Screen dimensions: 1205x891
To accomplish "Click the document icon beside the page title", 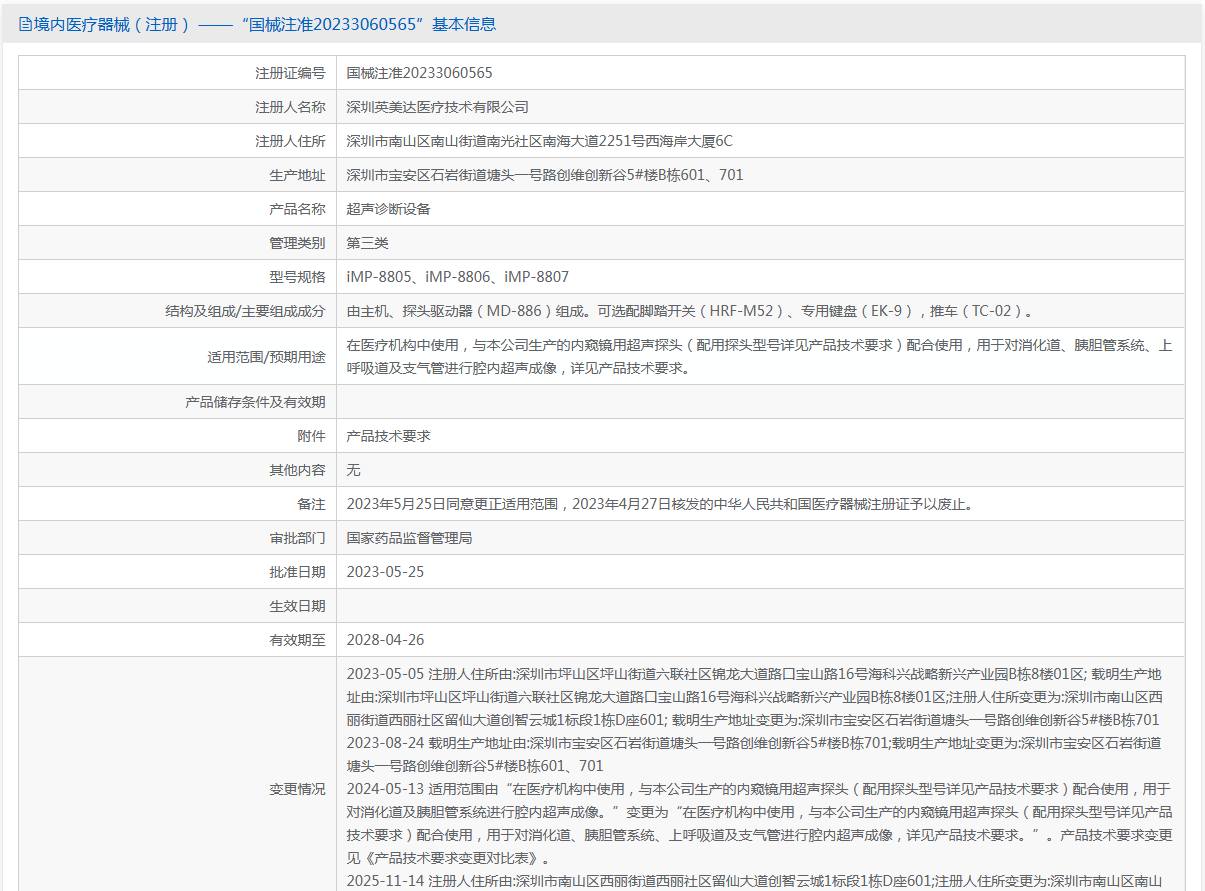I will tap(25, 24).
